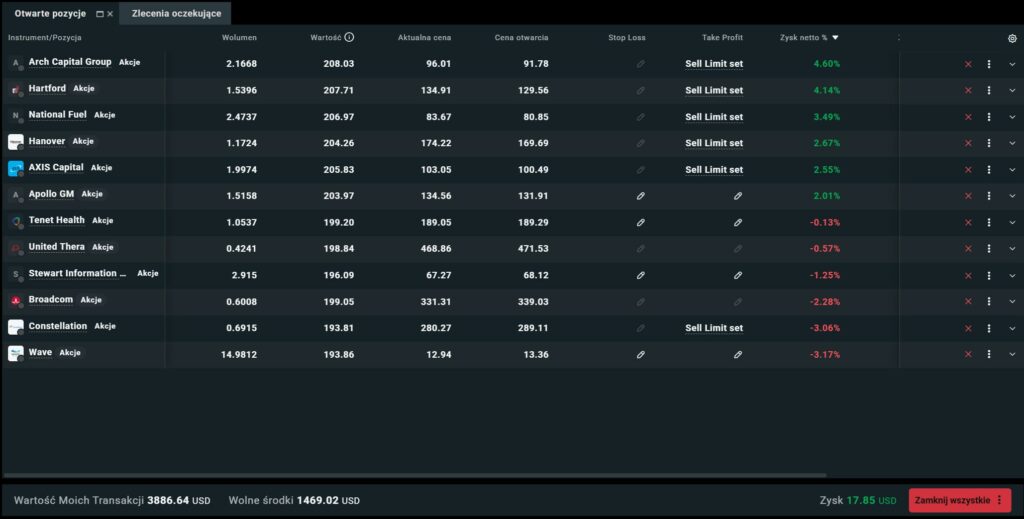Expand the Wave position row chevron
Screen dimensions: 1024x519
click(x=1012, y=354)
